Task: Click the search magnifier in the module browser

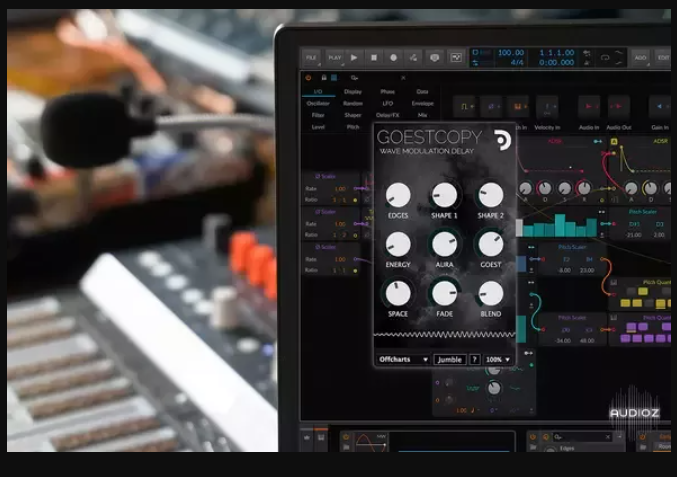Action: coord(354,78)
